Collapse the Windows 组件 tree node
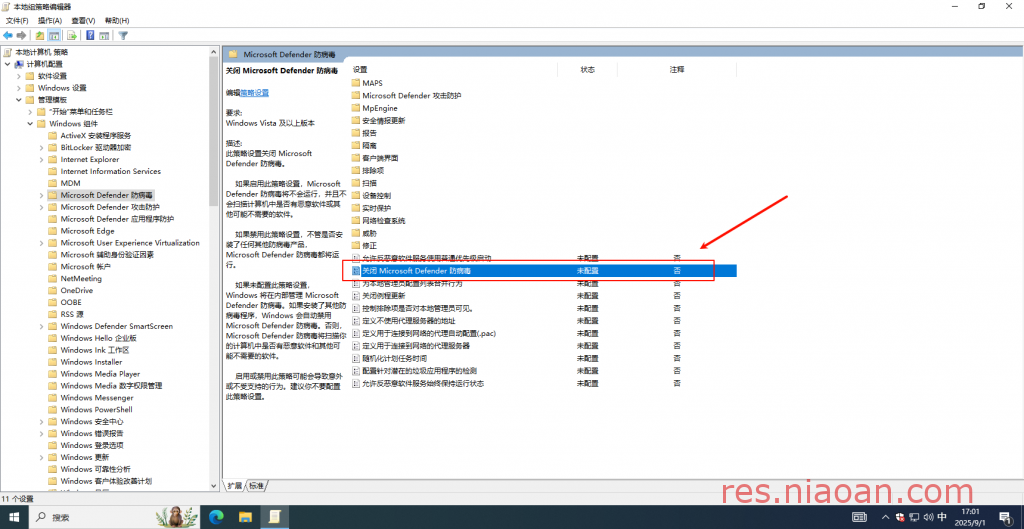The height and width of the screenshot is (529, 1024). point(30,123)
